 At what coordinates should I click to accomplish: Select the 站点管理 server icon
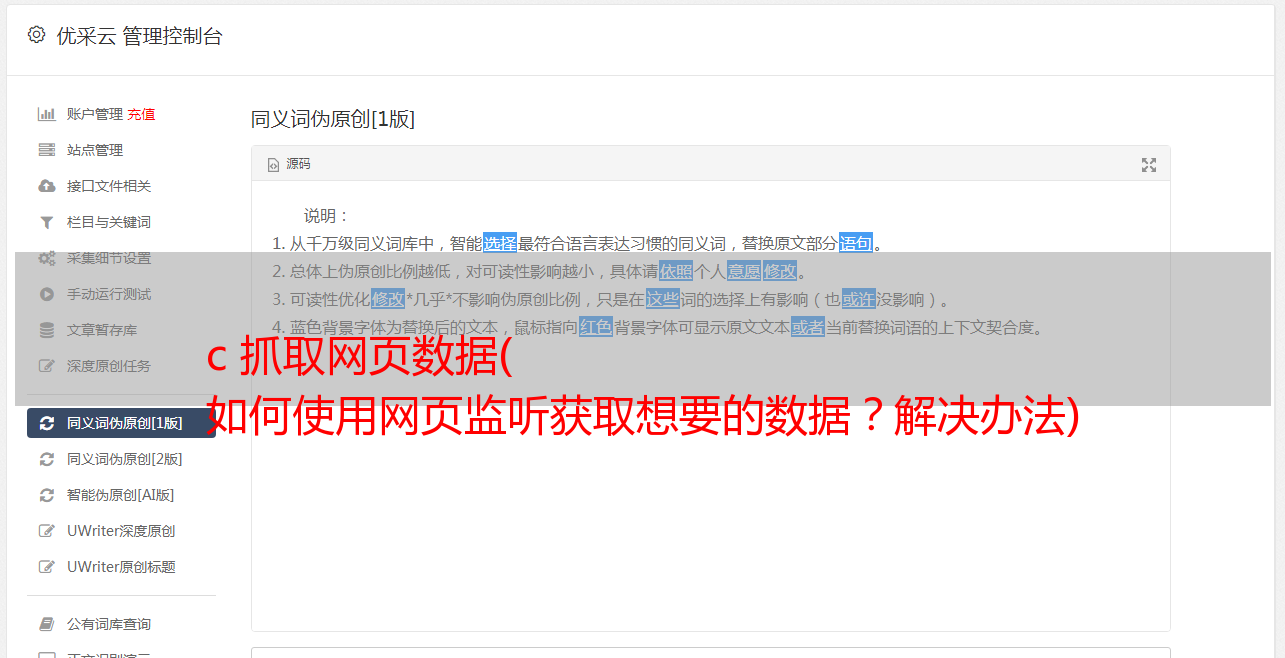coord(46,150)
